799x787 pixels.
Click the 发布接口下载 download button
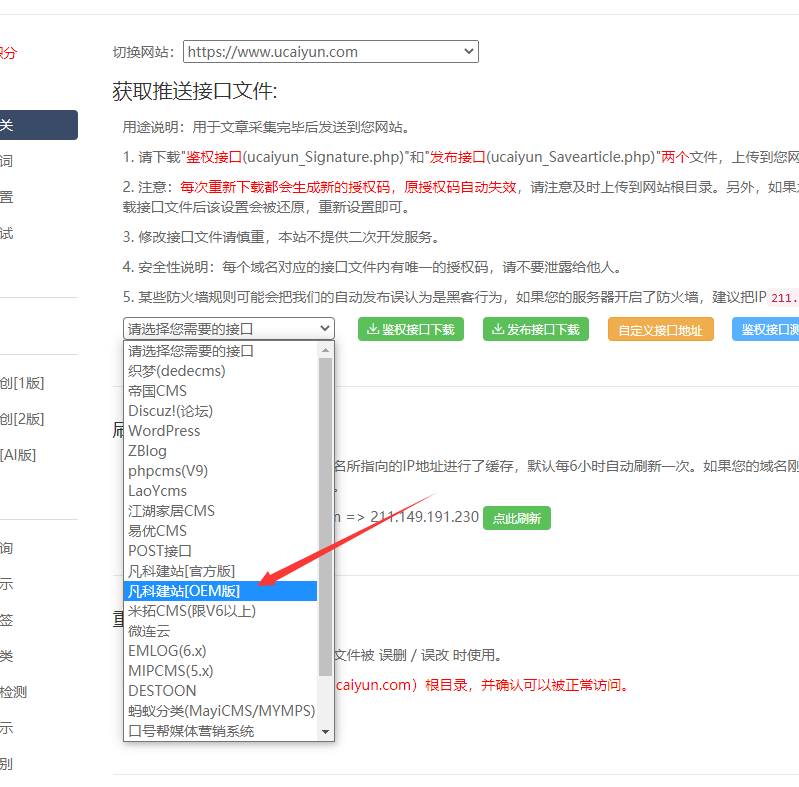535,330
